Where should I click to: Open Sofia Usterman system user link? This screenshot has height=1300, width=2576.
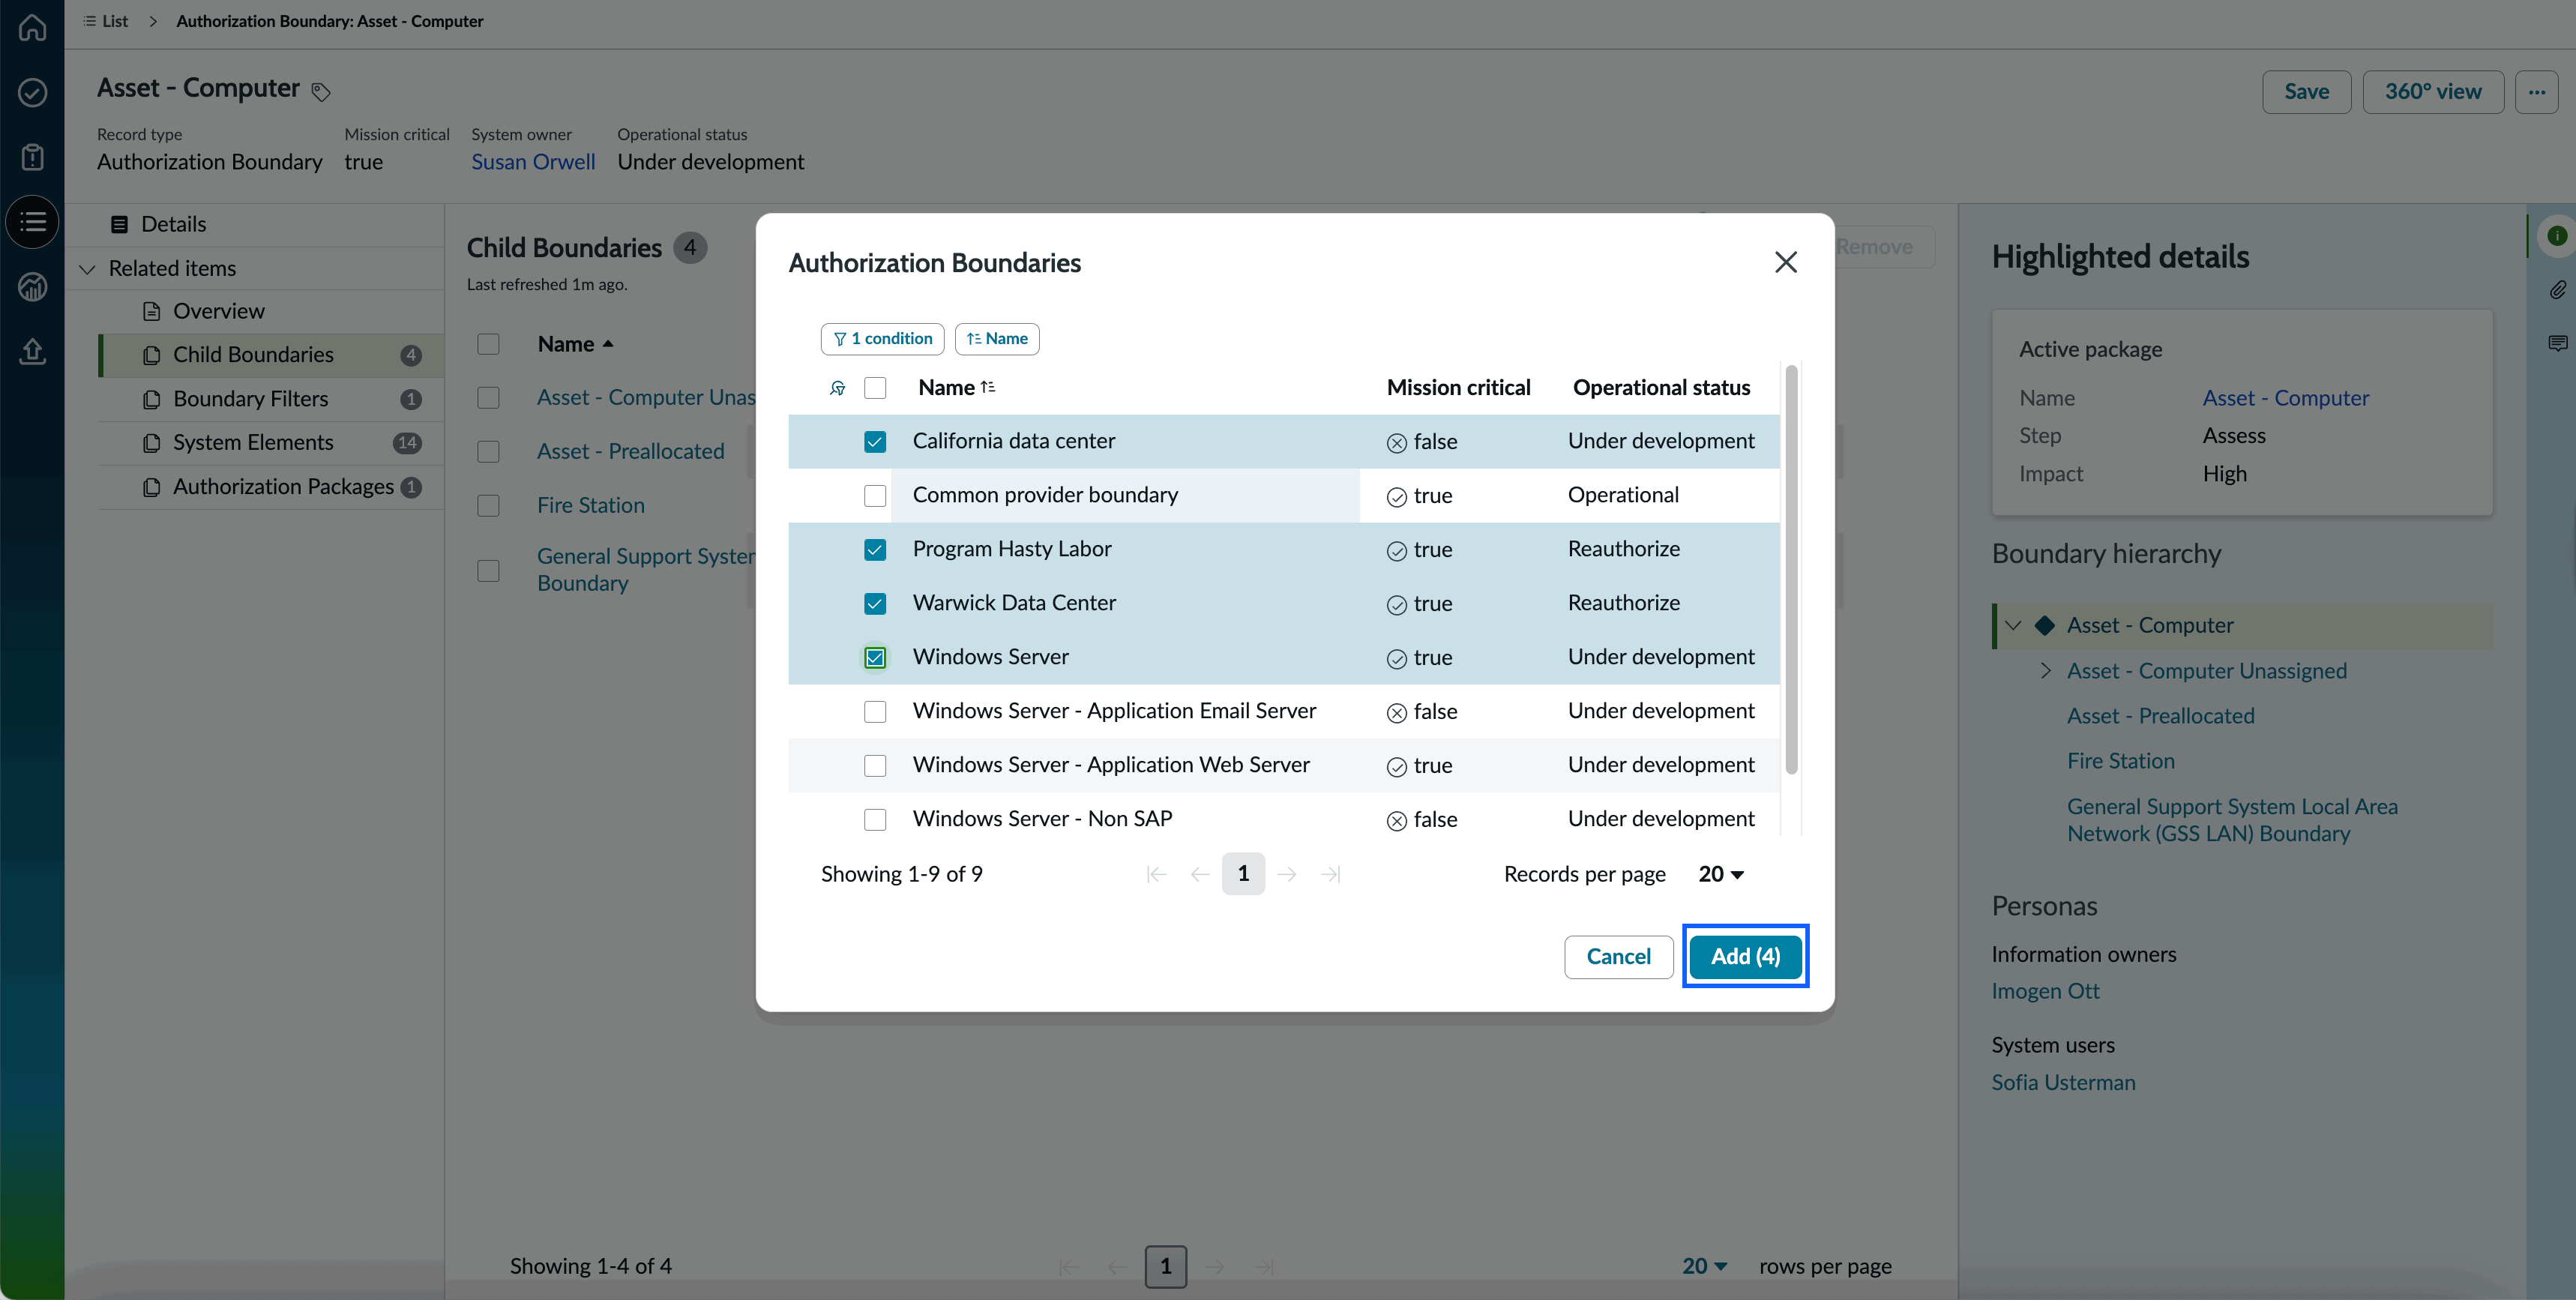click(x=2063, y=1083)
